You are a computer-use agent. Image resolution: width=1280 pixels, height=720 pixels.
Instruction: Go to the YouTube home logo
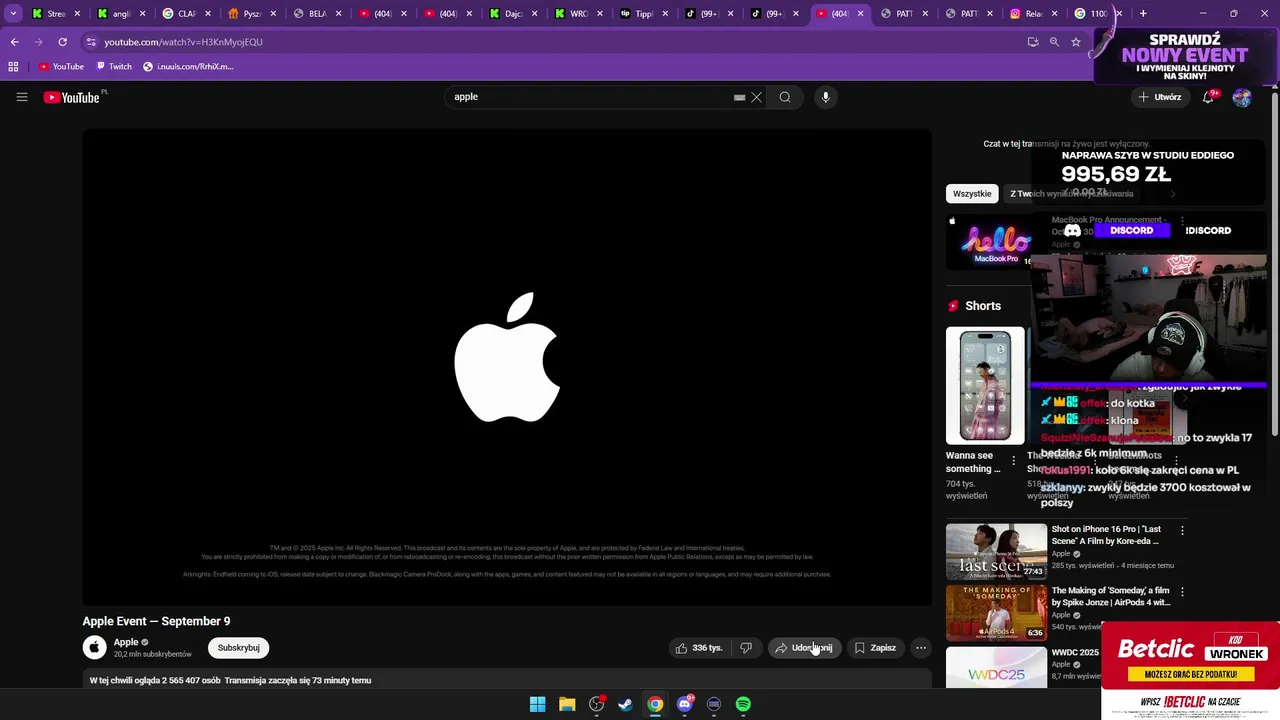[x=73, y=97]
